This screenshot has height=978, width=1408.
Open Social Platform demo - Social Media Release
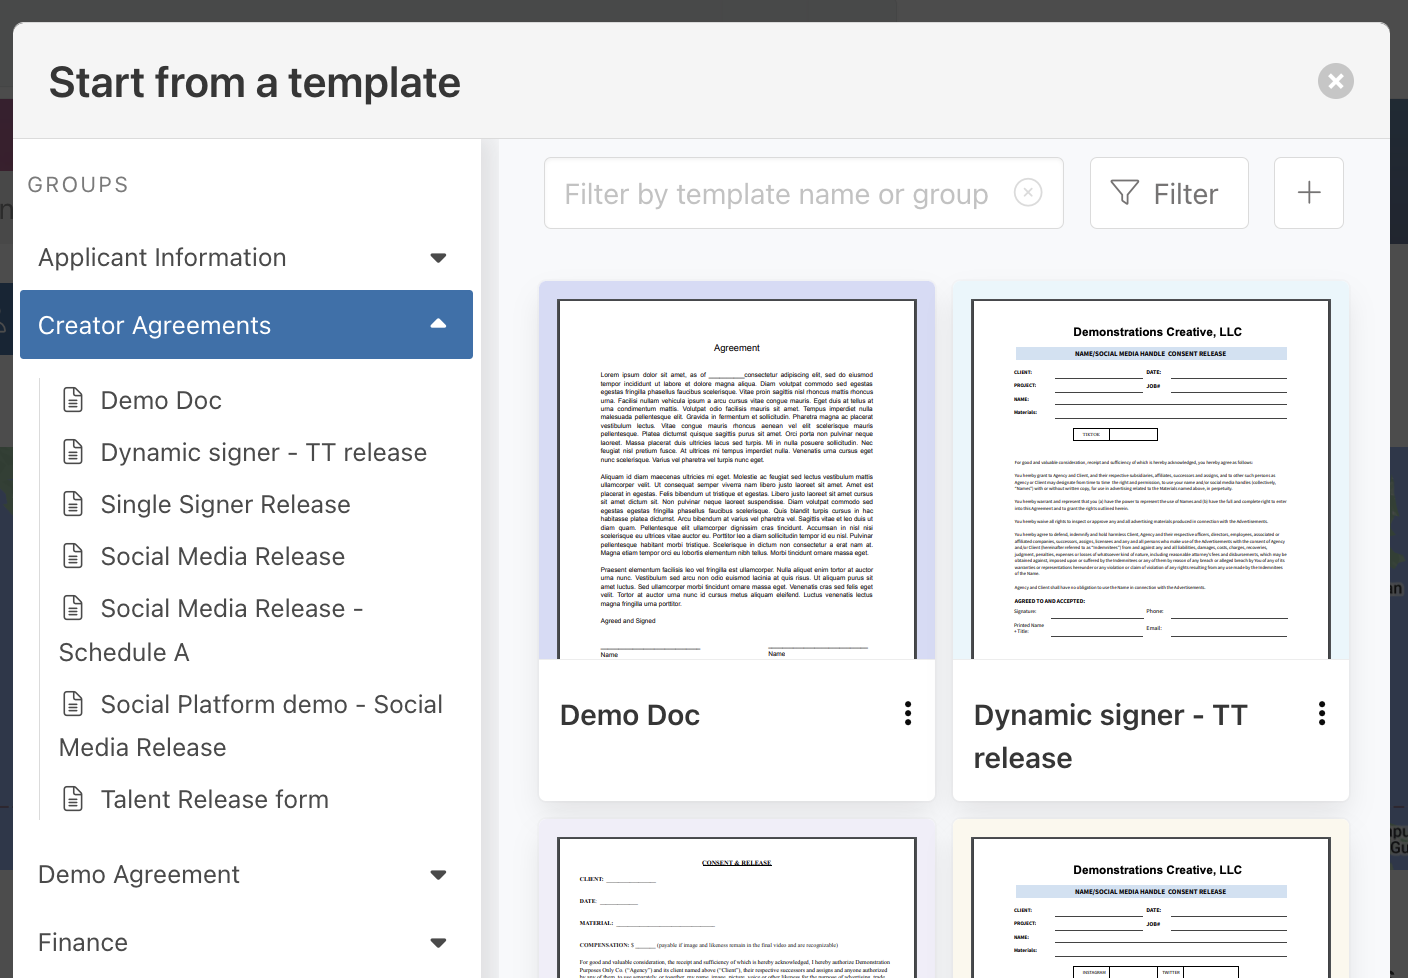pos(251,725)
